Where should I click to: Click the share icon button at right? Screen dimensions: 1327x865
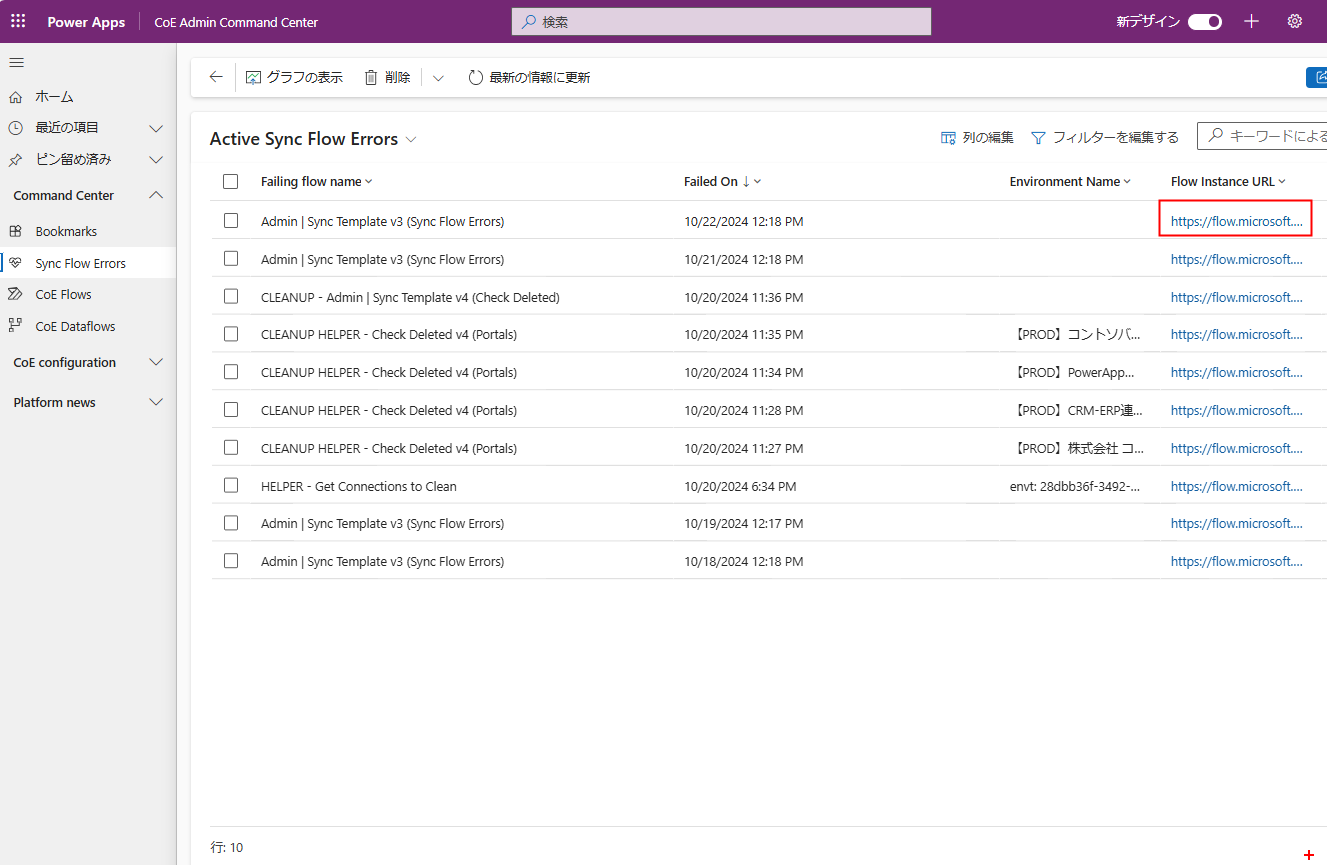click(1317, 77)
